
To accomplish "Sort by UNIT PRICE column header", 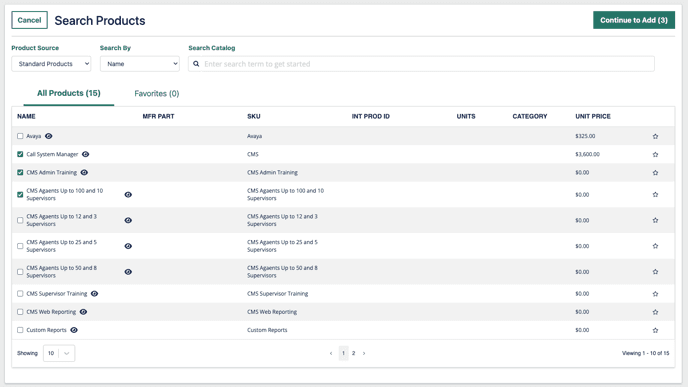I will (593, 116).
